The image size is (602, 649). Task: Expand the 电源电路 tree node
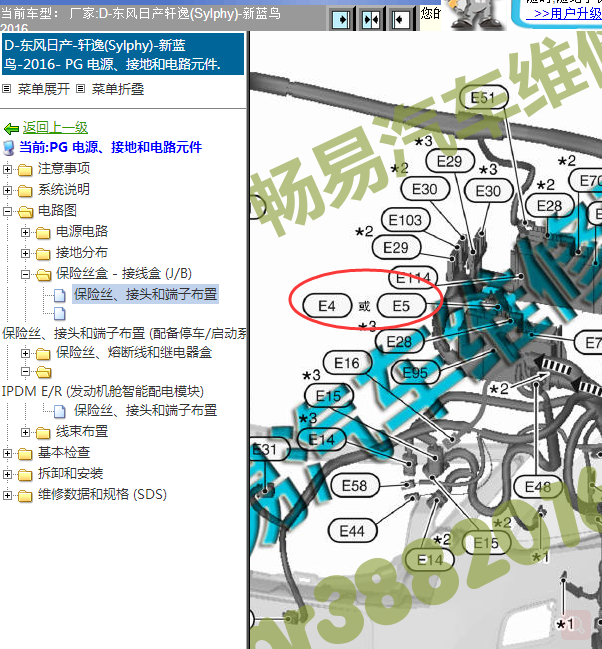[x=25, y=233]
